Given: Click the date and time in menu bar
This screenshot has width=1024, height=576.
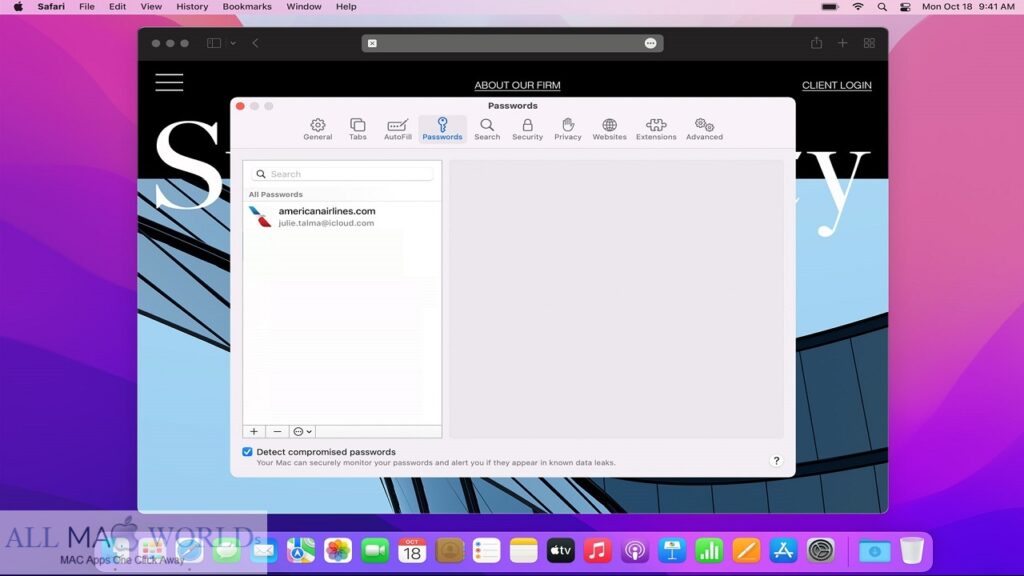Looking at the screenshot, I should [x=968, y=7].
